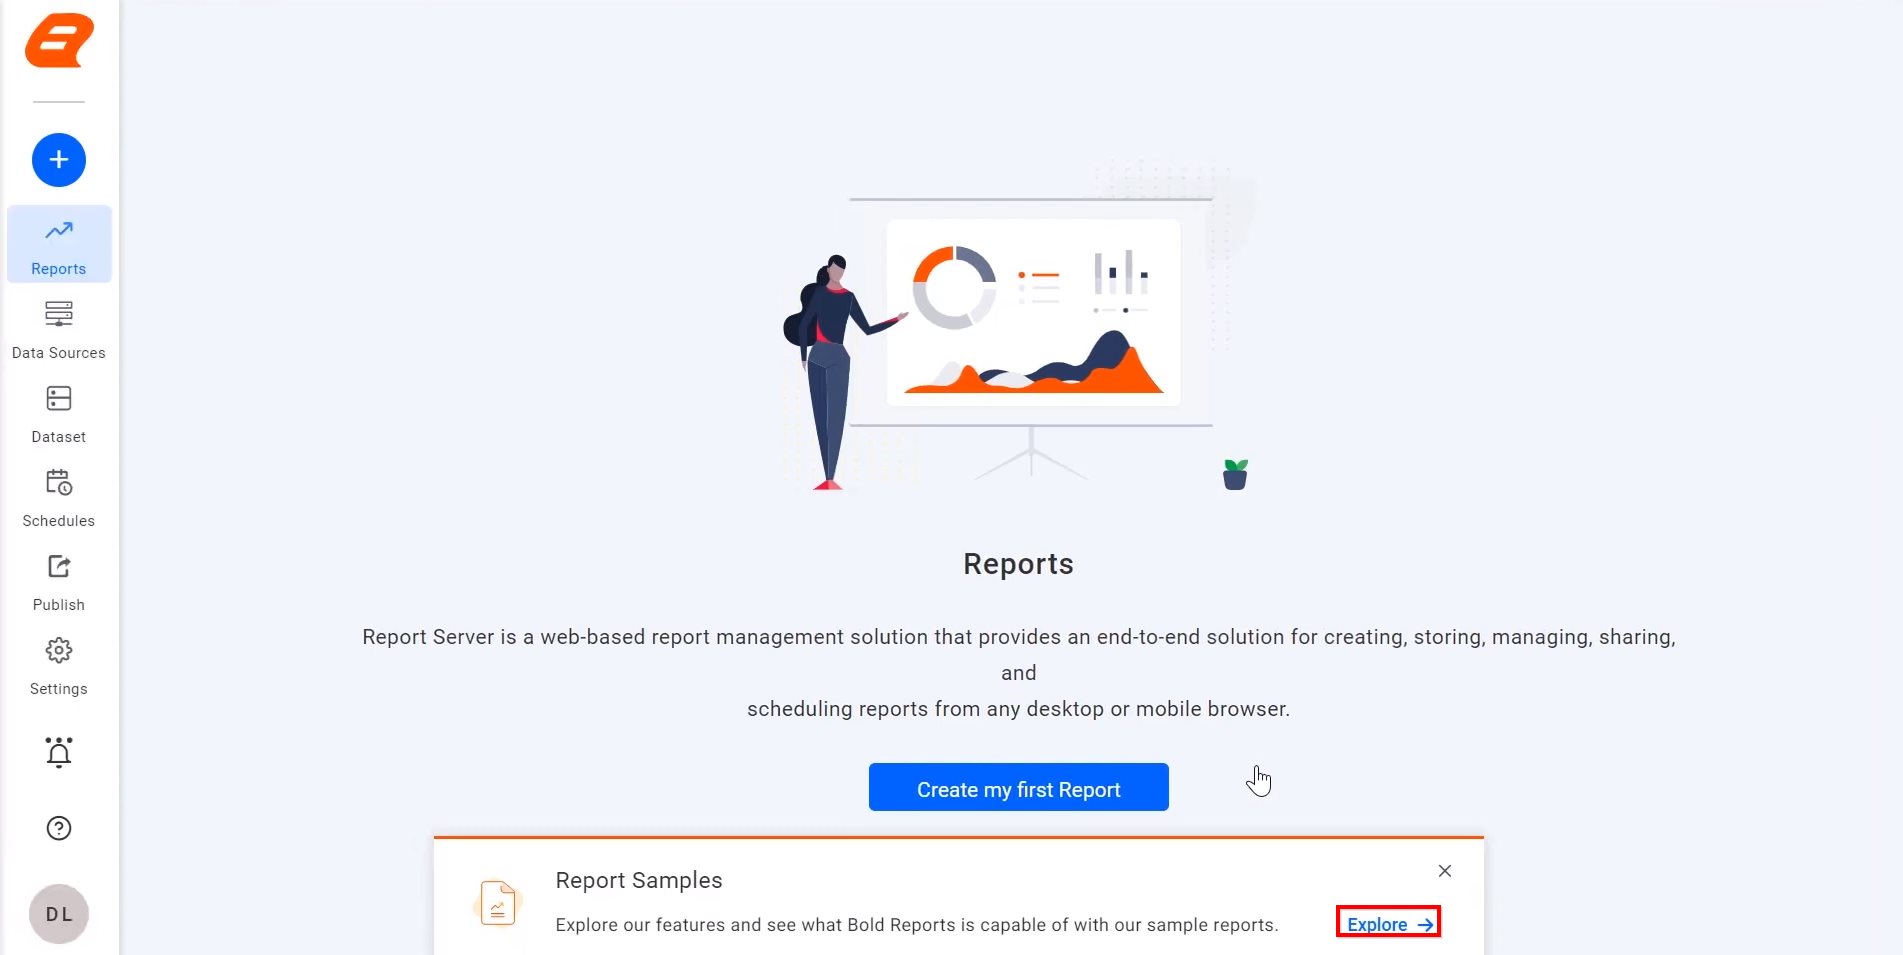
Task: Select "Publish" from the sidebar menu
Action: click(58, 604)
